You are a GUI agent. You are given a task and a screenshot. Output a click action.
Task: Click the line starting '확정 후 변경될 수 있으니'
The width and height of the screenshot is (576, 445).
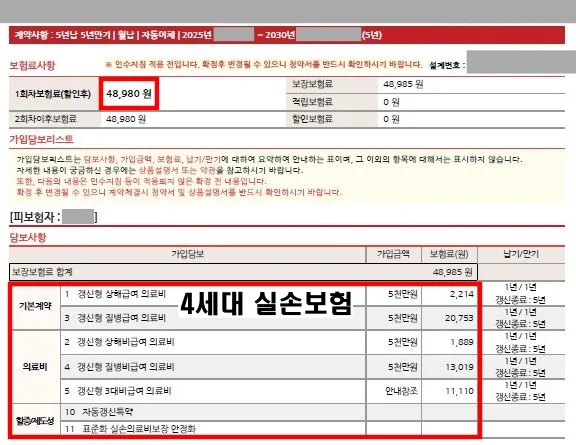(x=179, y=192)
